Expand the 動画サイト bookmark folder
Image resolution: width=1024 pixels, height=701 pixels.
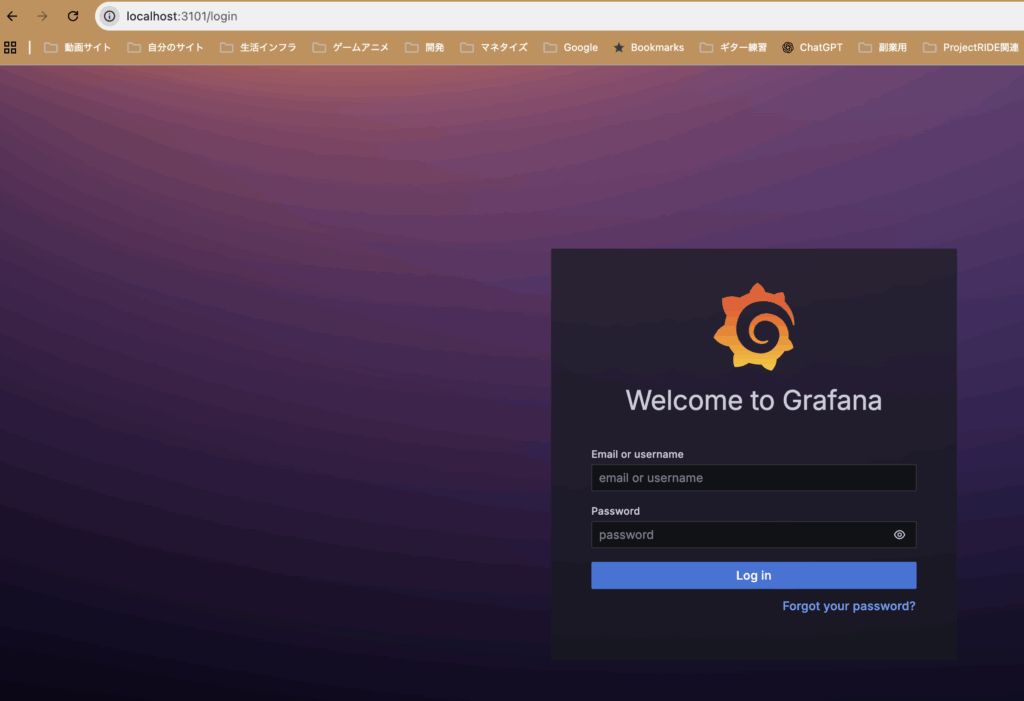[x=78, y=47]
